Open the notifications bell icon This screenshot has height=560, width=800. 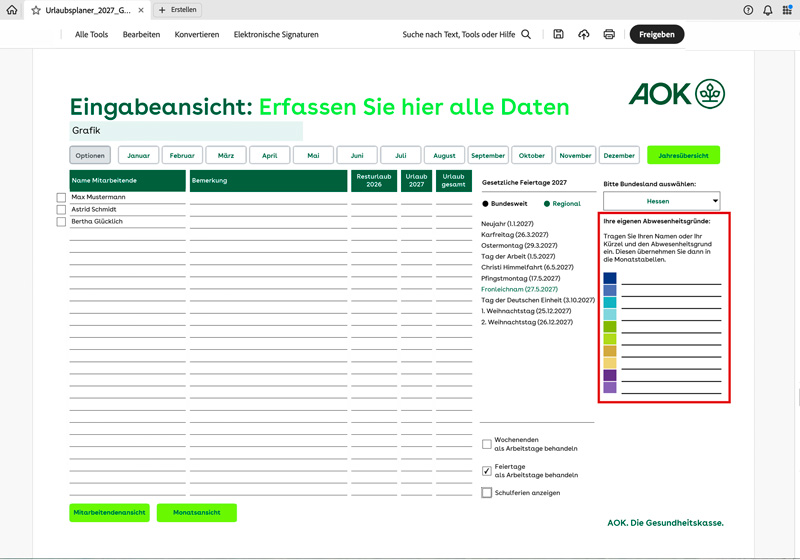(x=768, y=10)
